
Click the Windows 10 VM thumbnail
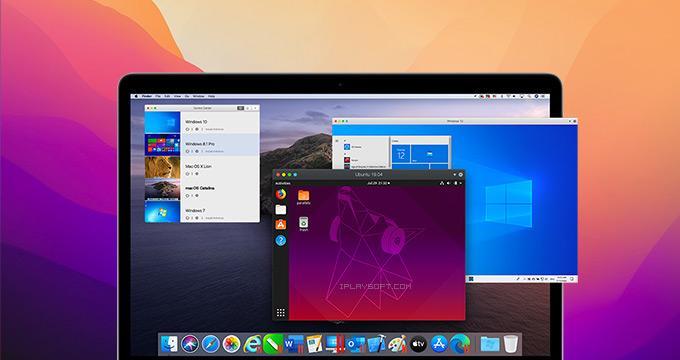162,122
